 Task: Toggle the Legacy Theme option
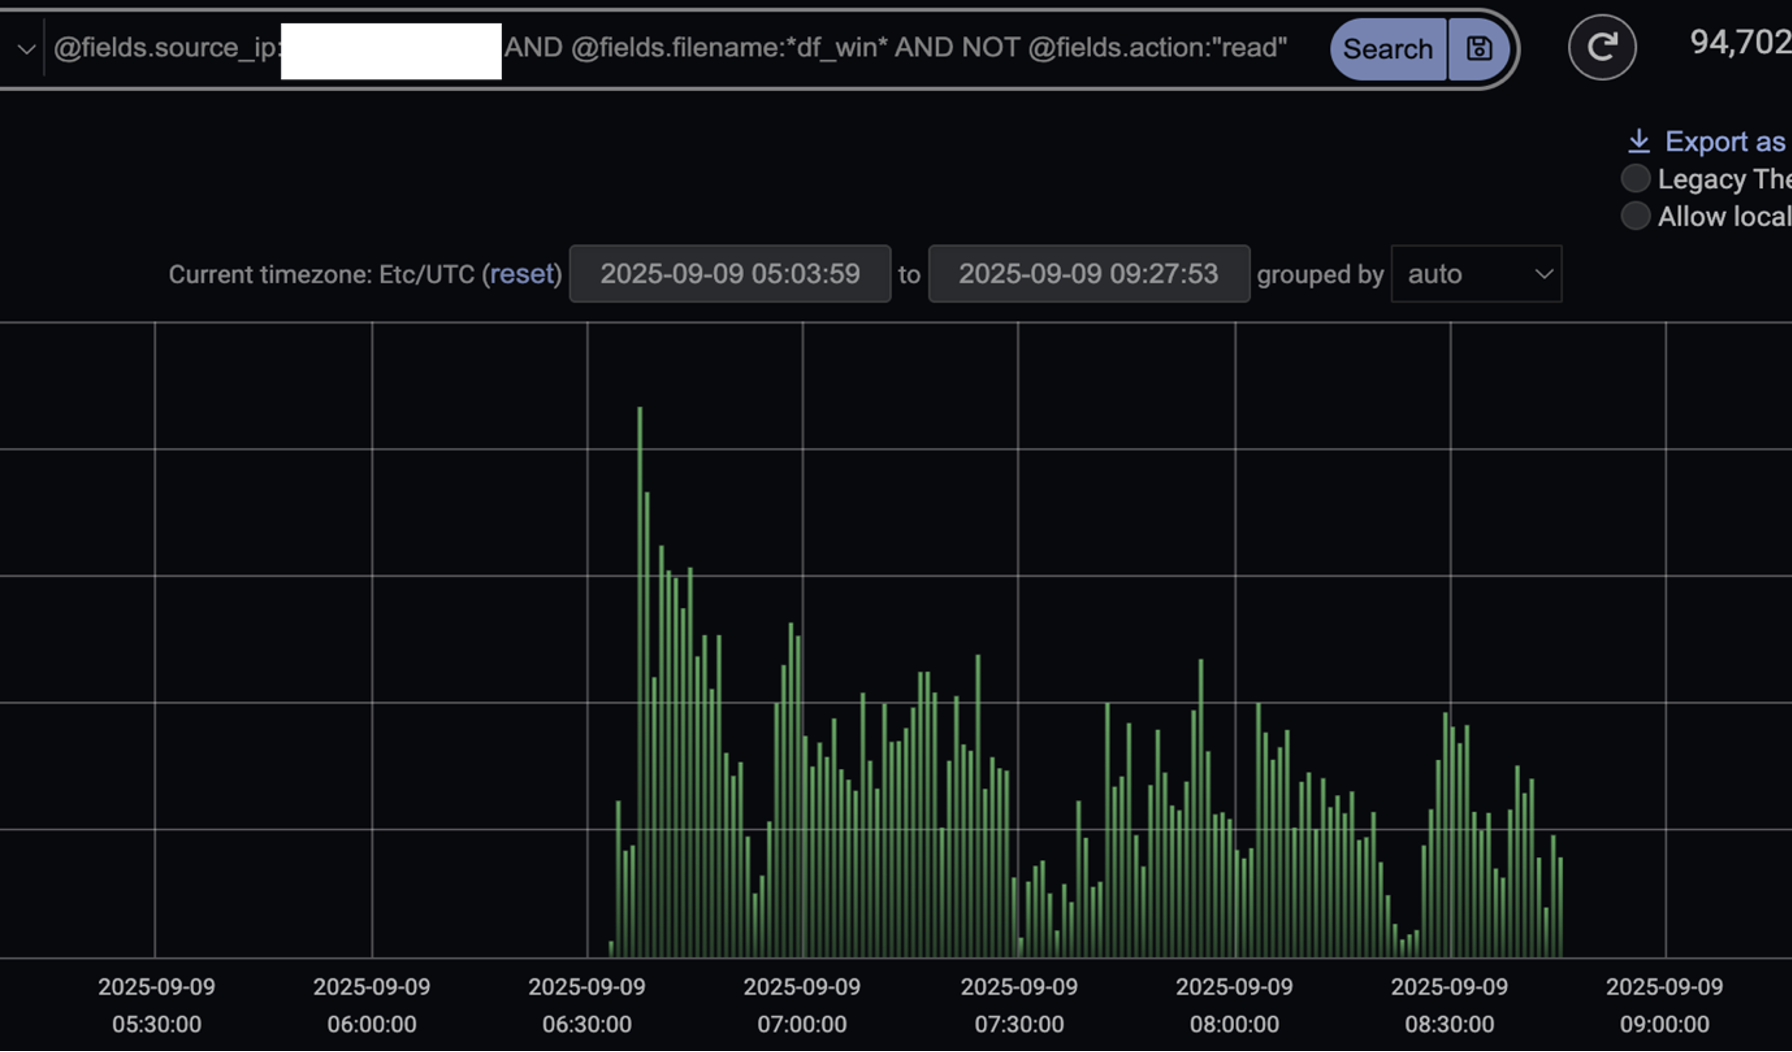tap(1635, 178)
